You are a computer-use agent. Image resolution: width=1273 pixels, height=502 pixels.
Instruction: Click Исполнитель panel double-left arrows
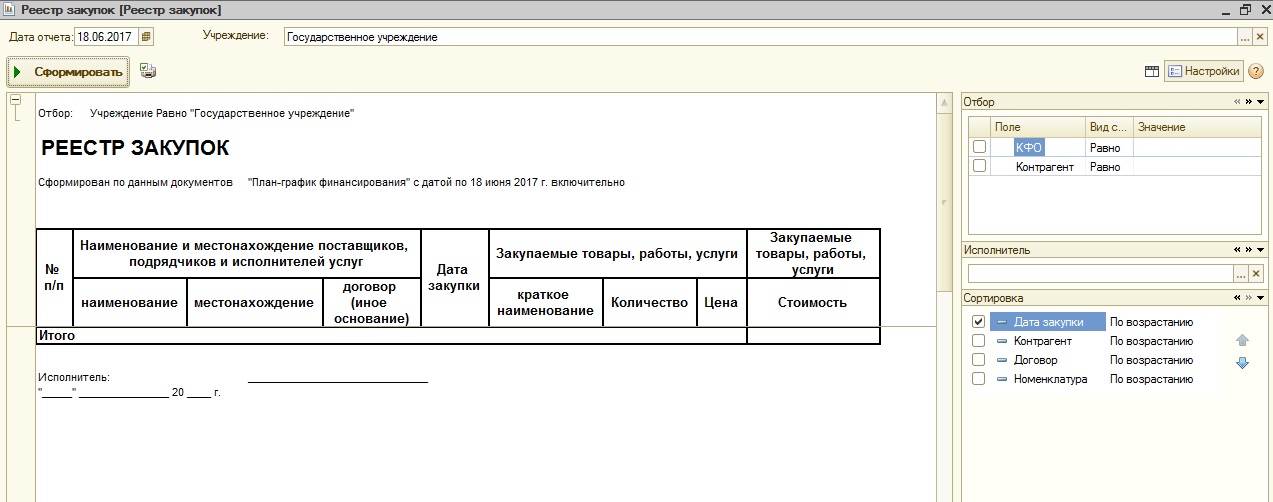(x=1237, y=250)
